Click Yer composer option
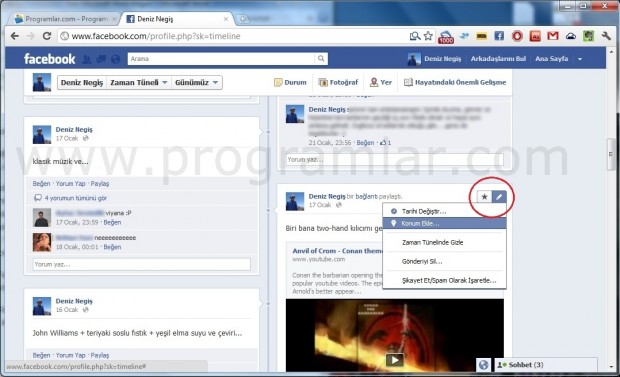620x377 pixels. 381,82
